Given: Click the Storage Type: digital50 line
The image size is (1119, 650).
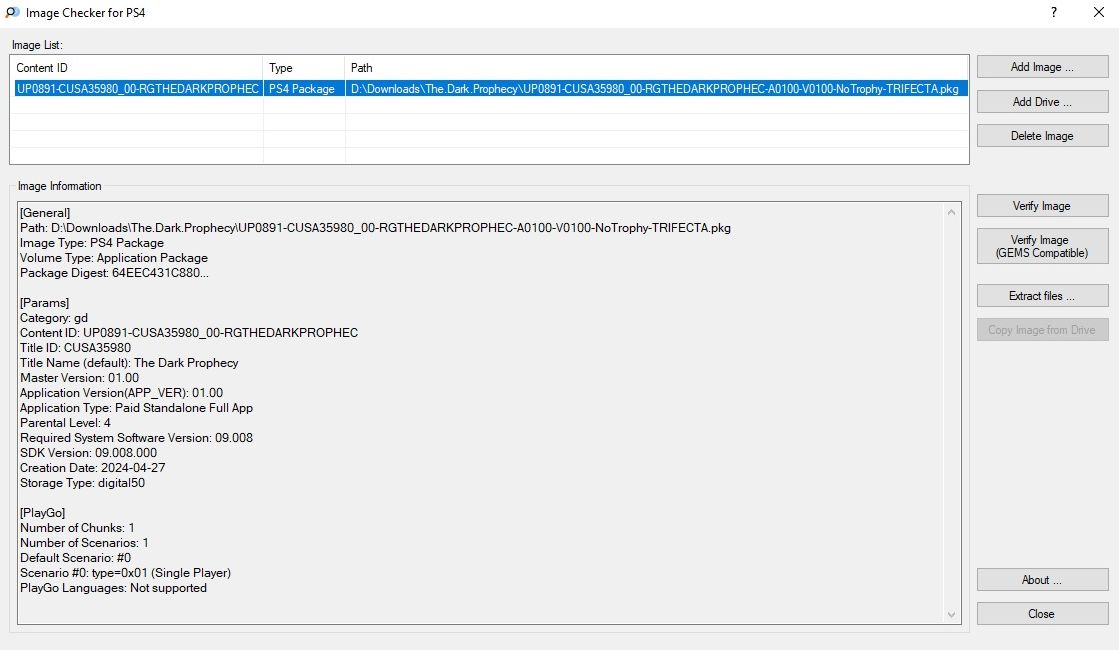Looking at the screenshot, I should pos(82,482).
